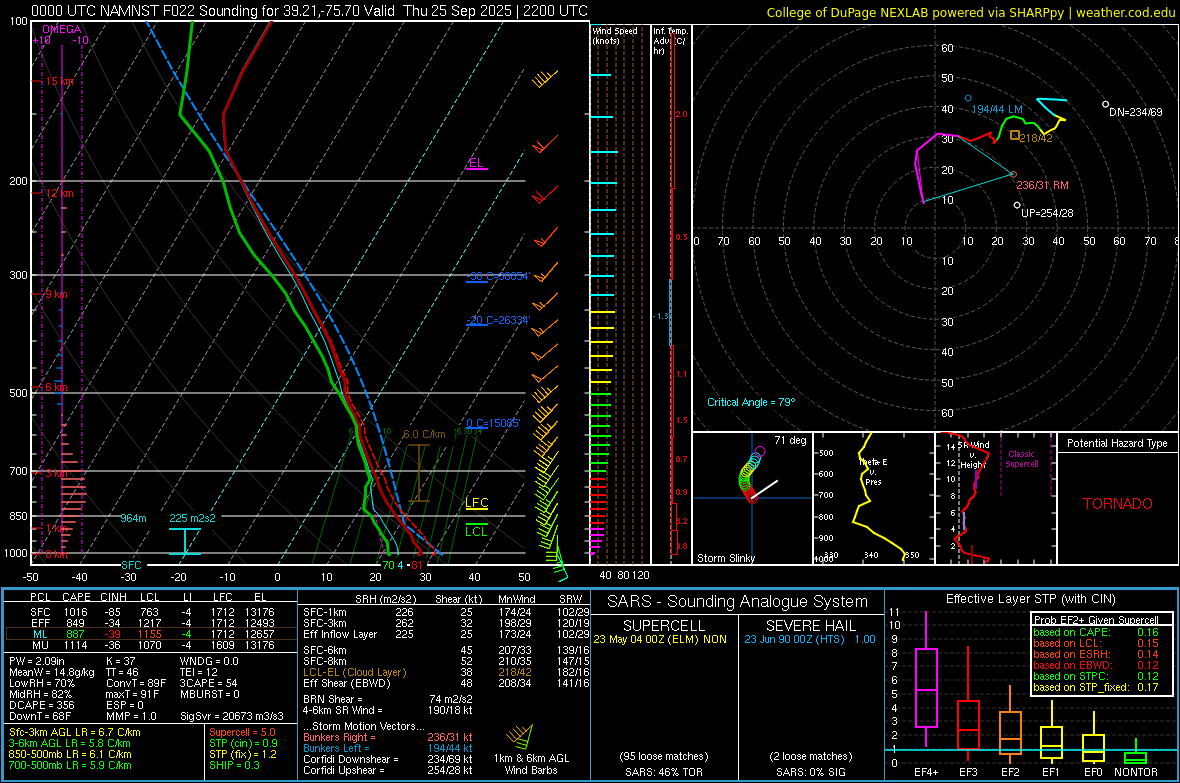Click the '0 C=15085'' freezing level label

pos(492,423)
